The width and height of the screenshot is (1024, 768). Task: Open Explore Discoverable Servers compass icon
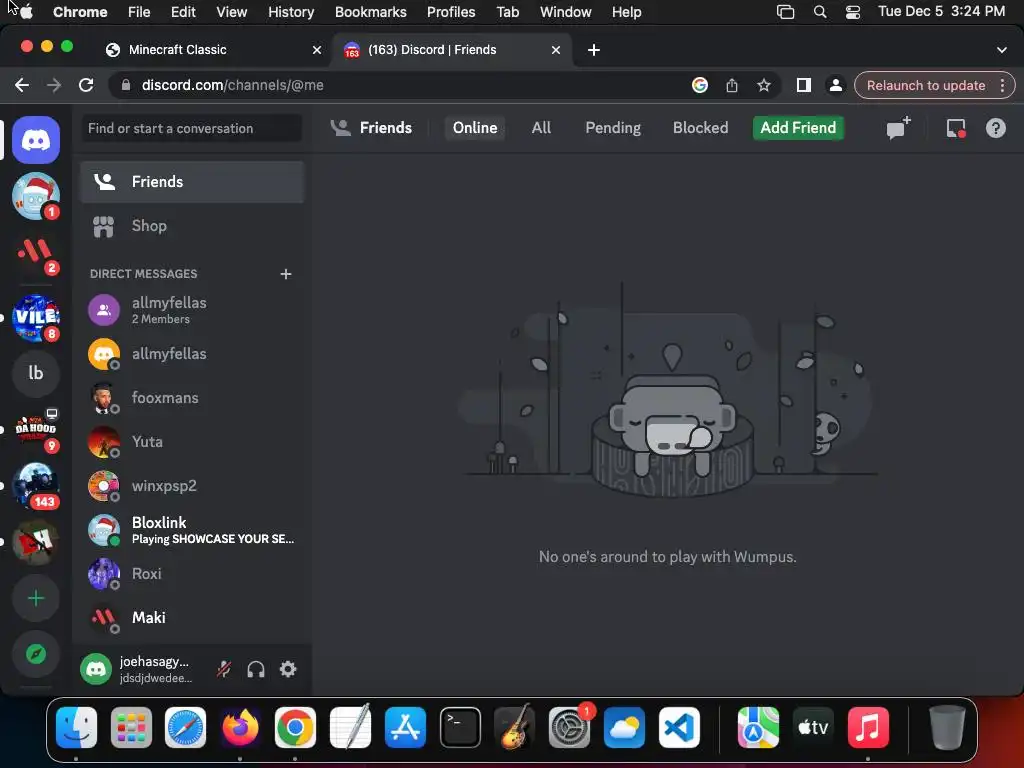tap(36, 654)
